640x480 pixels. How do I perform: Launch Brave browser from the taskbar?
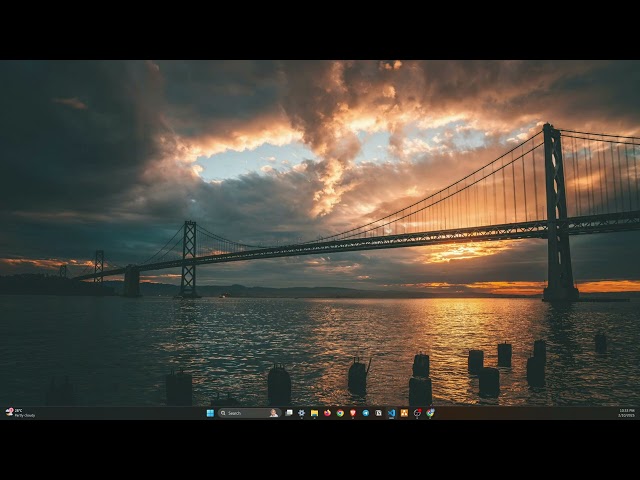(353, 413)
